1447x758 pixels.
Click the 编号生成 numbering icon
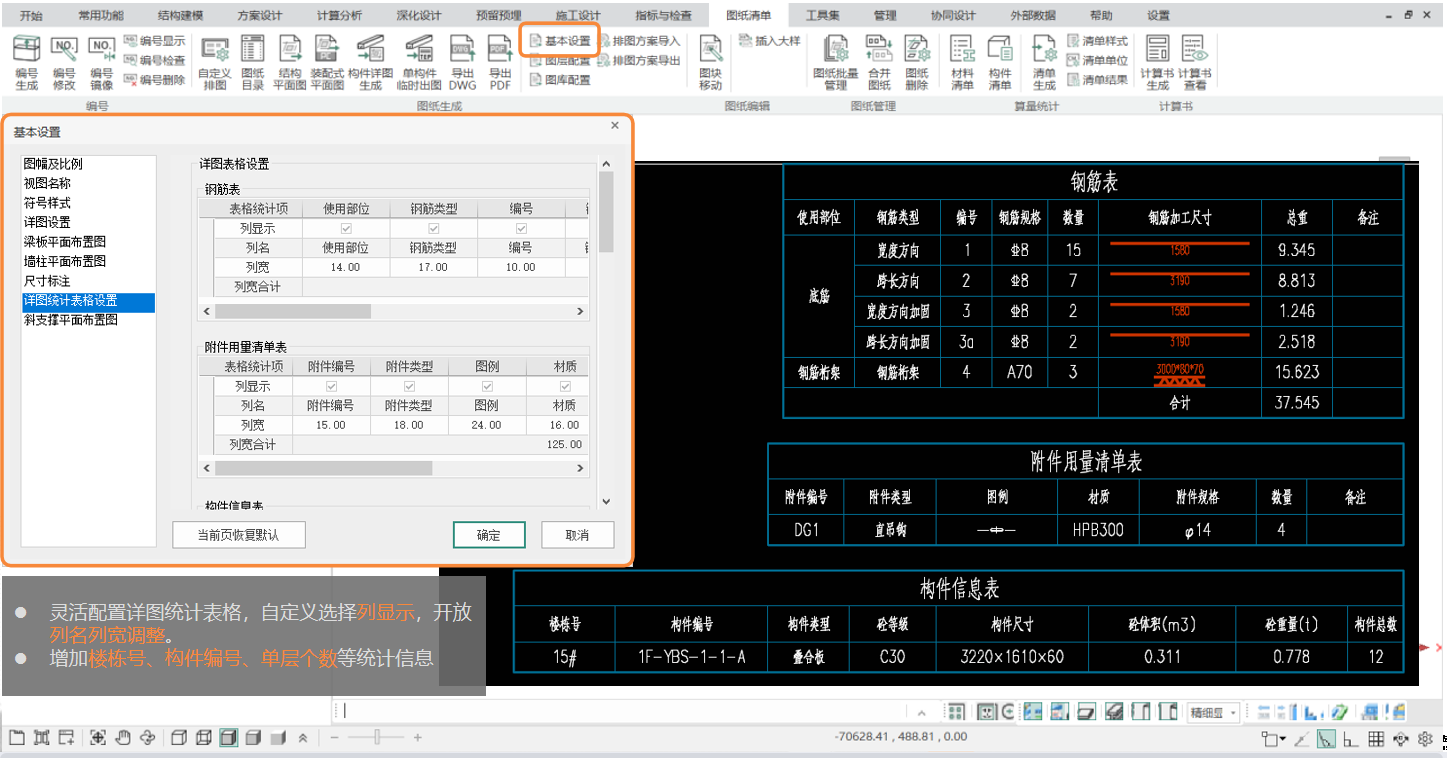pos(27,62)
